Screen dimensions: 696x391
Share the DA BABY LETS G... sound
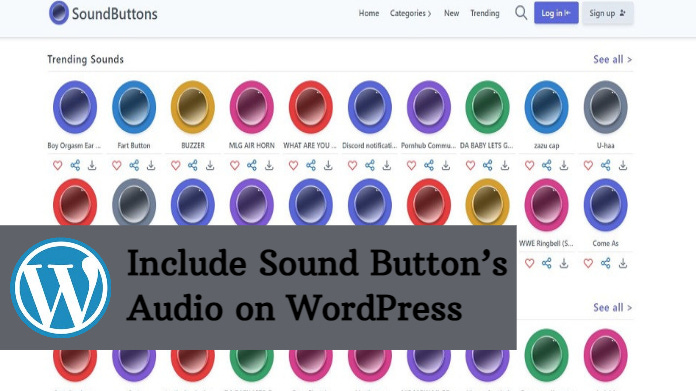(487, 166)
